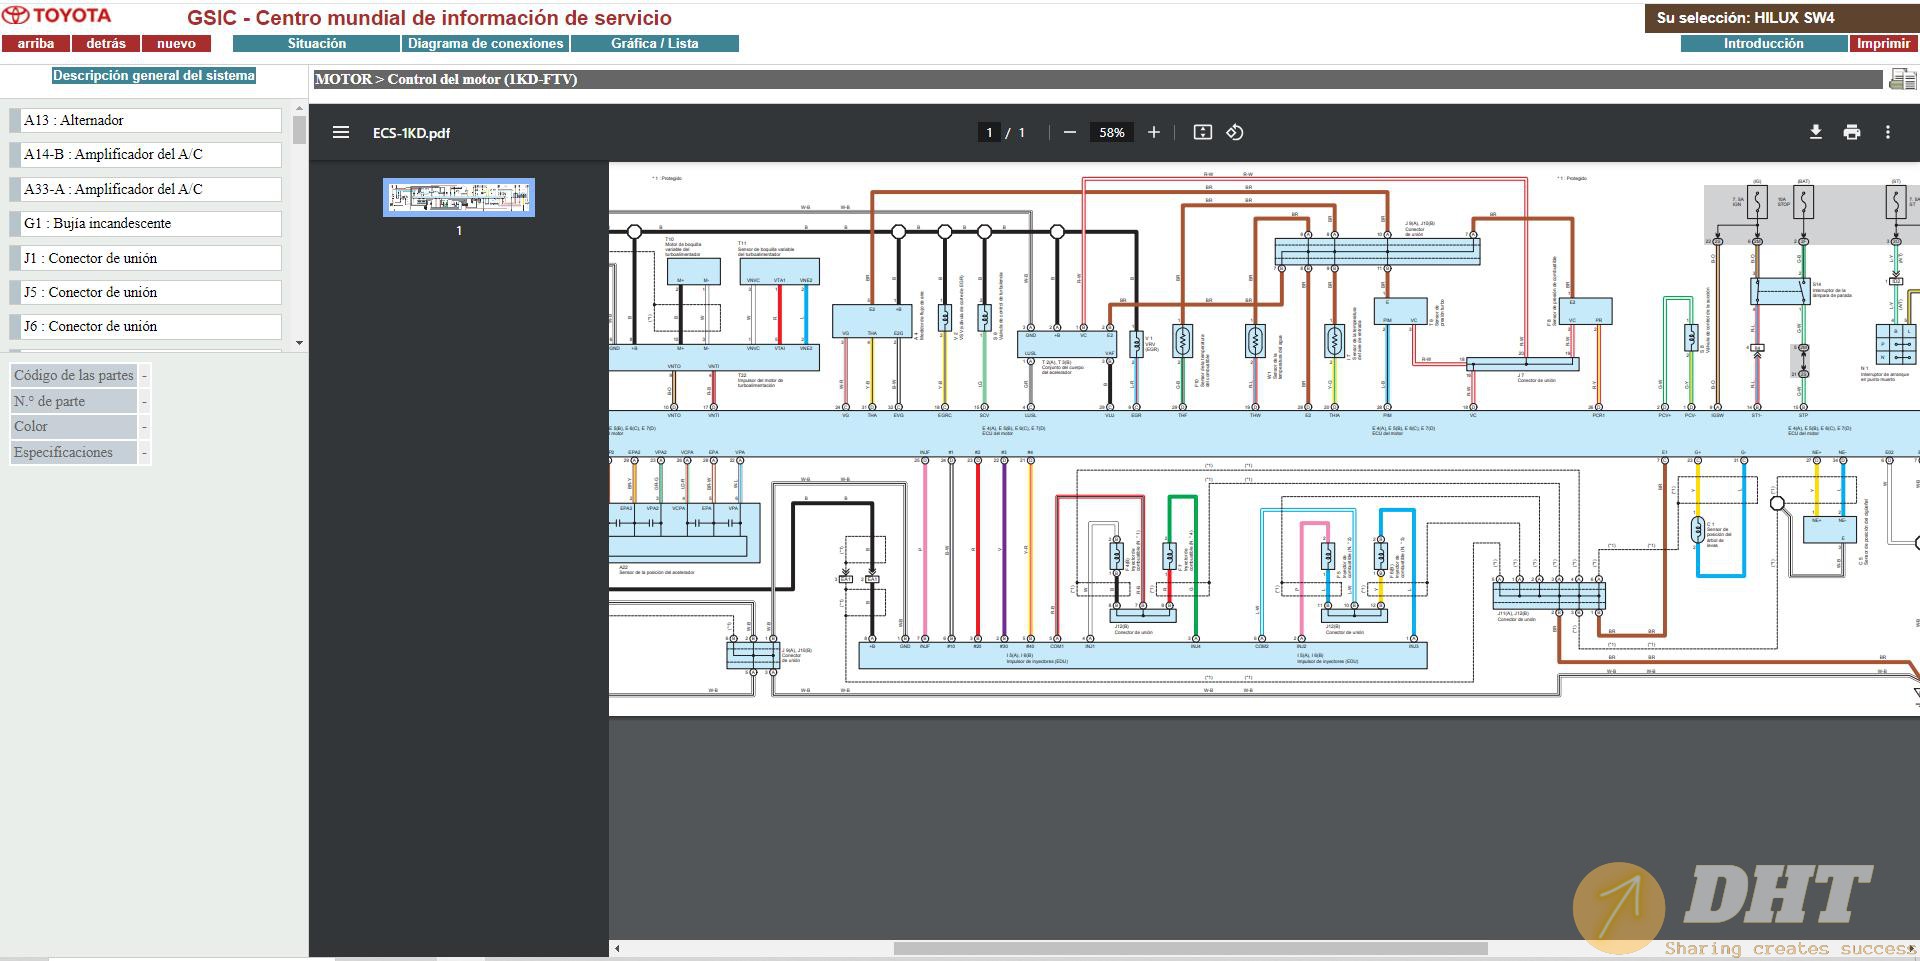Viewport: 1920px width, 961px height.
Task: Click the PDF page number field
Action: coord(989,132)
